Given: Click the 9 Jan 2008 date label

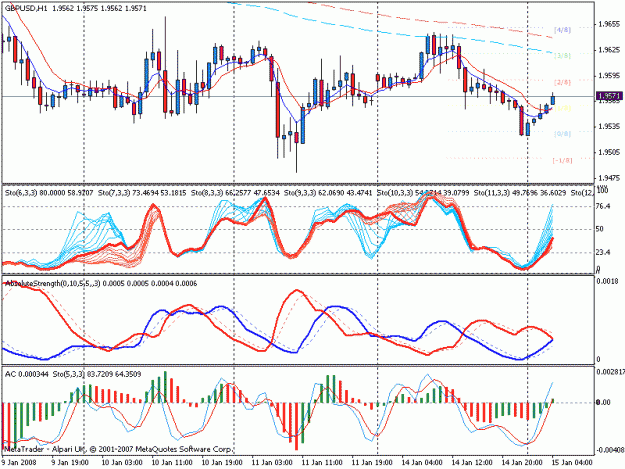Looking at the screenshot, I should 19,463.
